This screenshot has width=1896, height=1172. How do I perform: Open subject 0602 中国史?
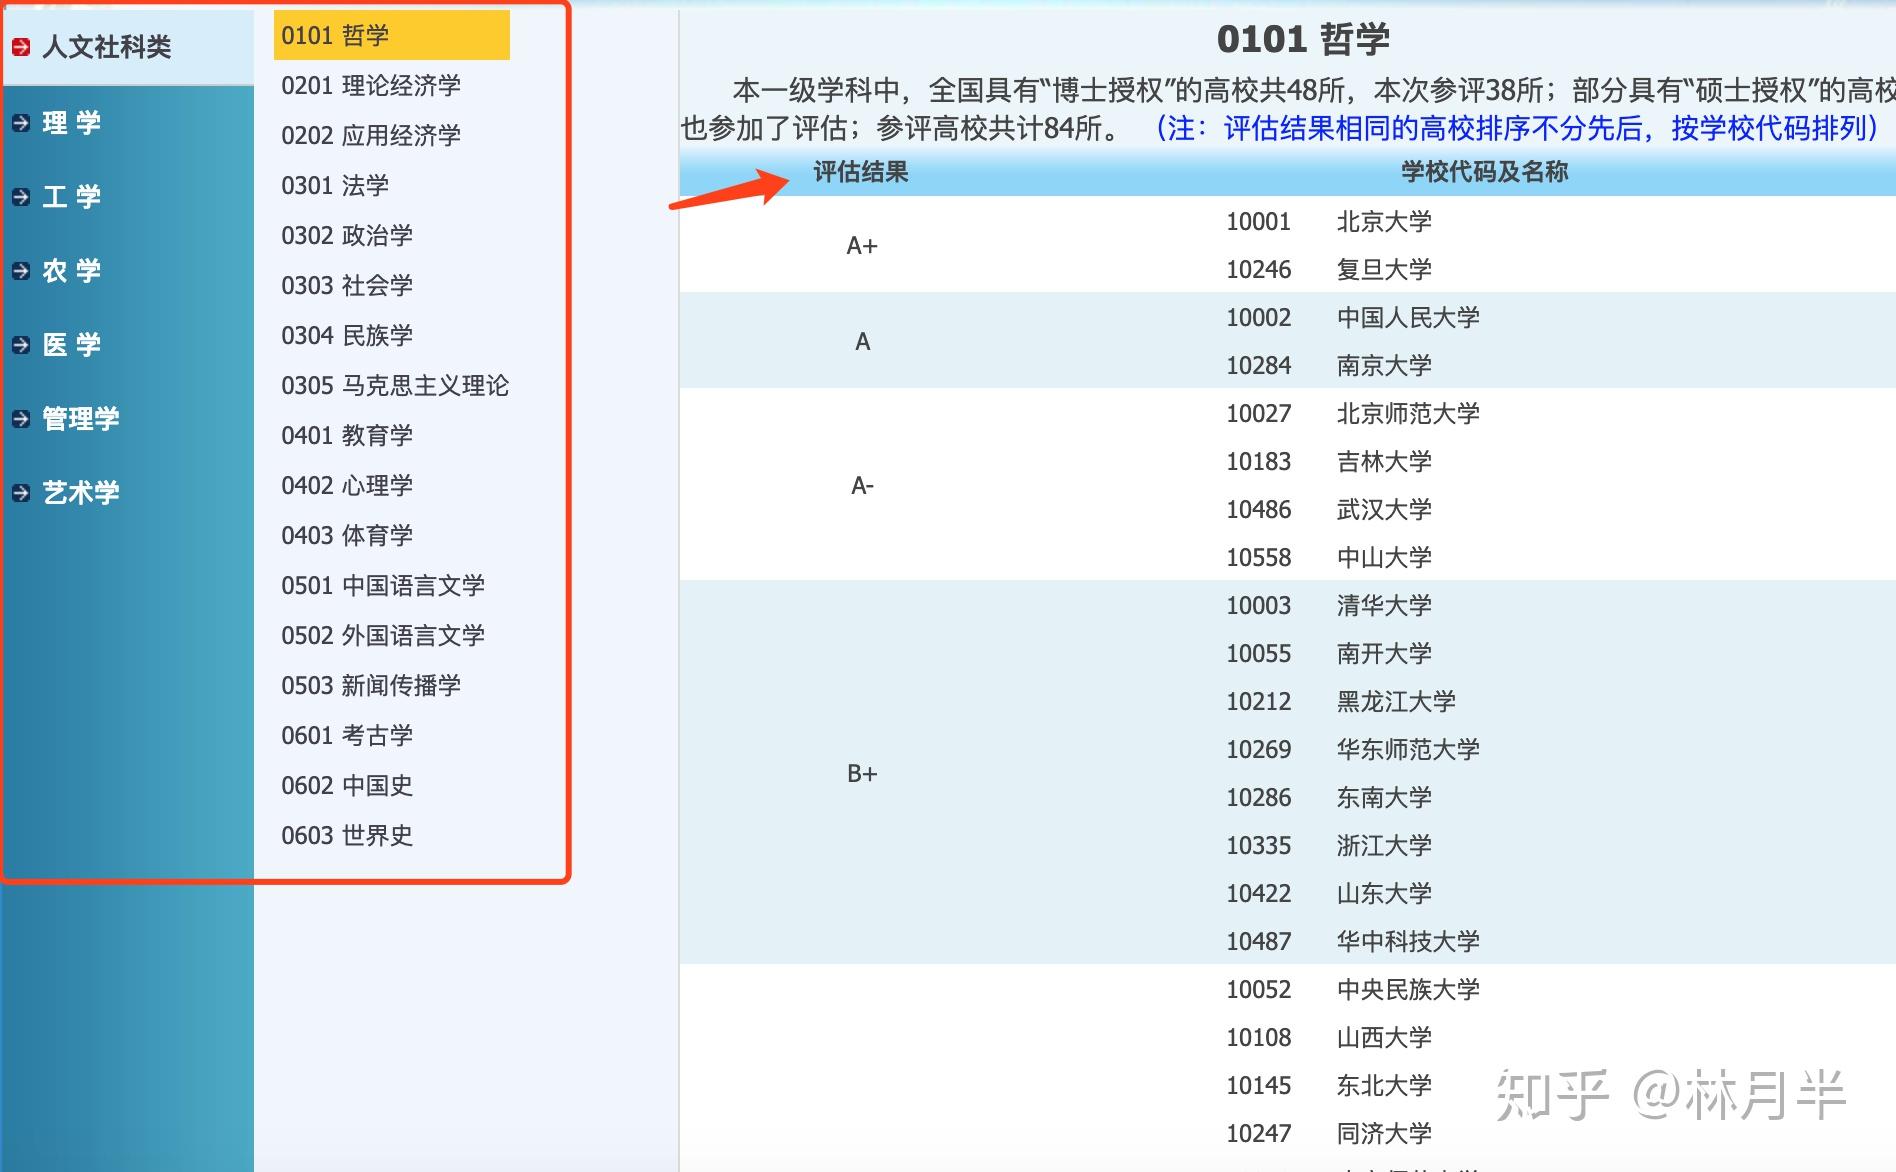coord(347,785)
